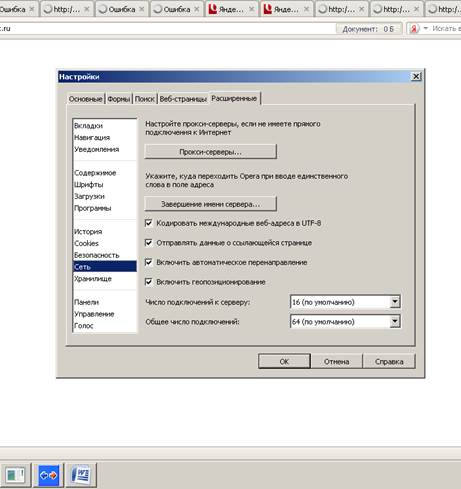Open the Содержимое section
The width and height of the screenshot is (461, 489).
click(x=105, y=173)
